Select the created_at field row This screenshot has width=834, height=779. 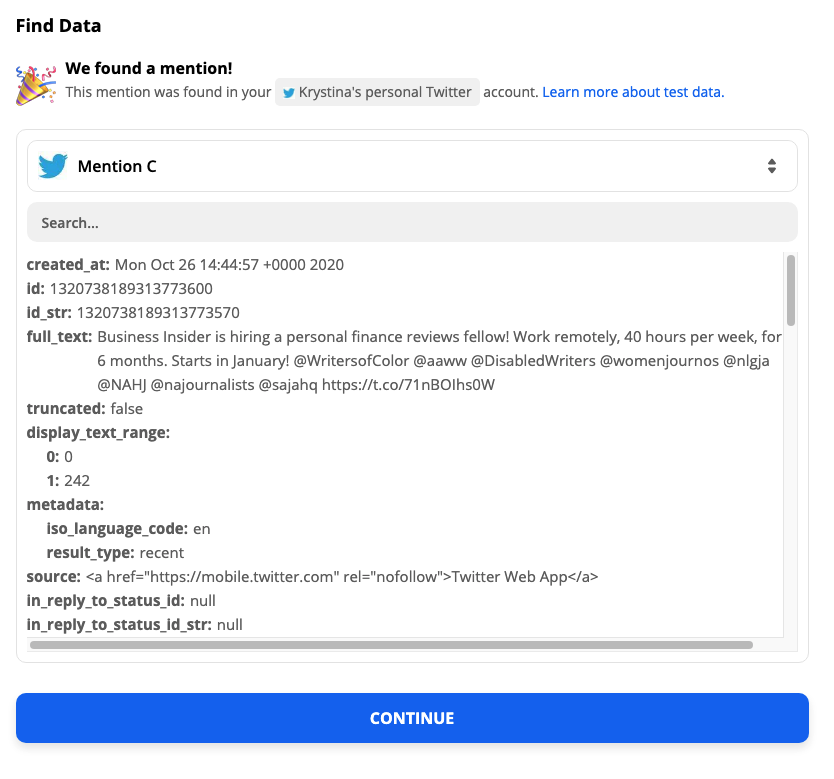click(185, 264)
